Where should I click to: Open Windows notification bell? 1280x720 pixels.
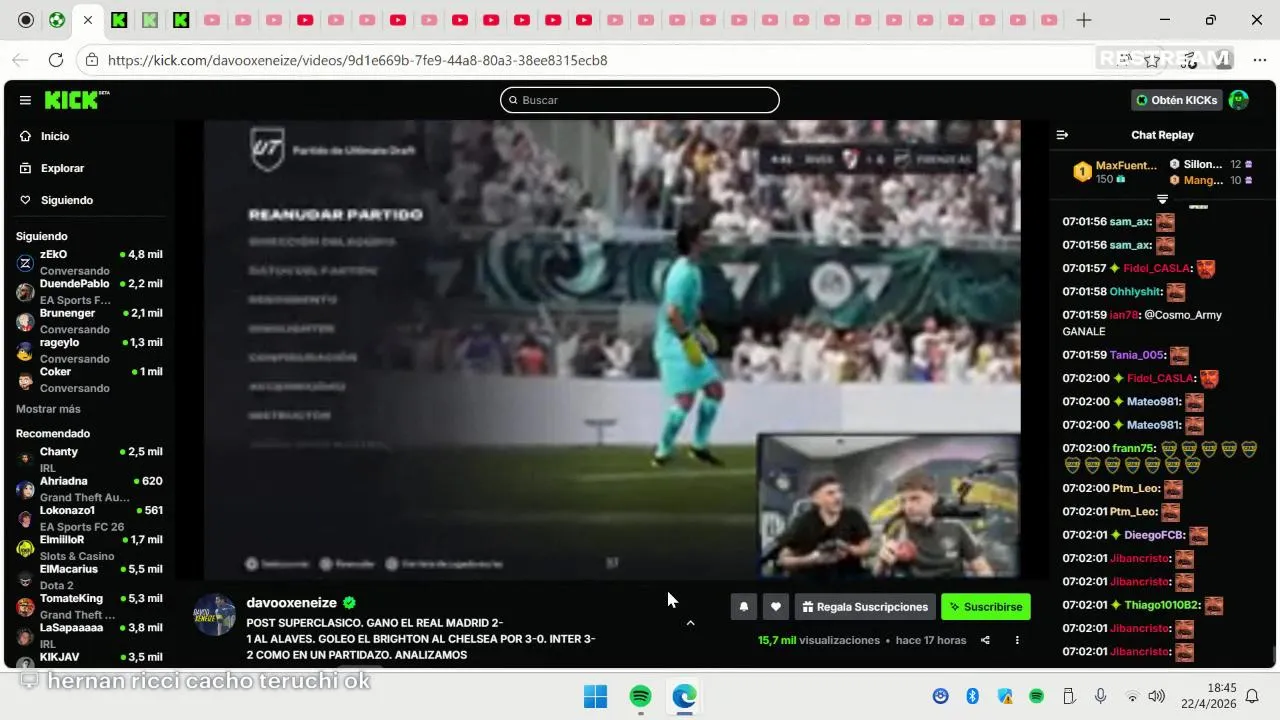[x=1252, y=696]
